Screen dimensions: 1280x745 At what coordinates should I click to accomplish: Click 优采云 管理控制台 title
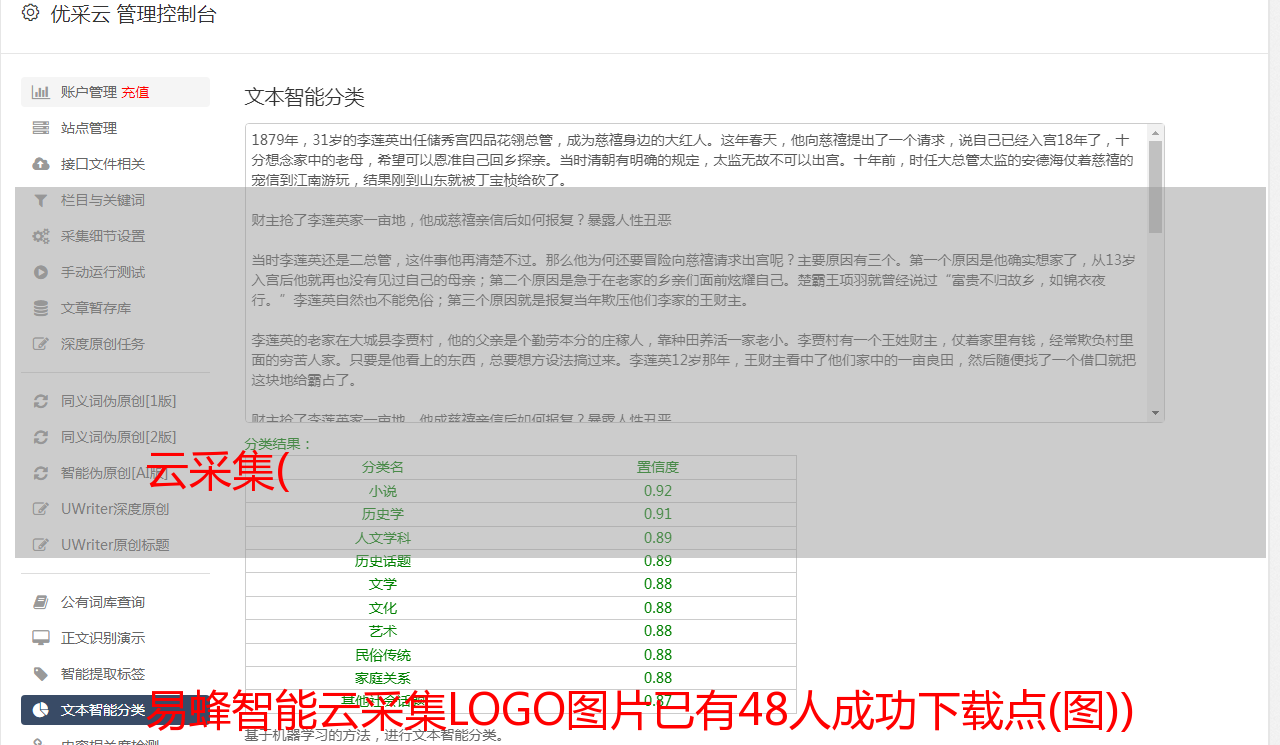133,14
